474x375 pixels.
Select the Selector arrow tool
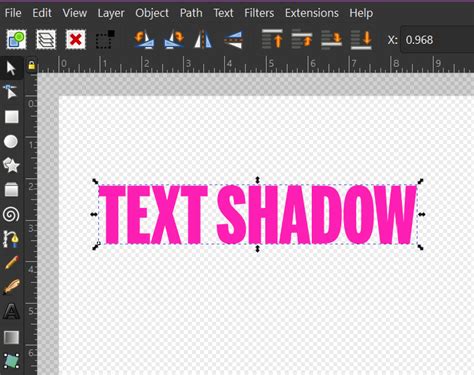11,68
